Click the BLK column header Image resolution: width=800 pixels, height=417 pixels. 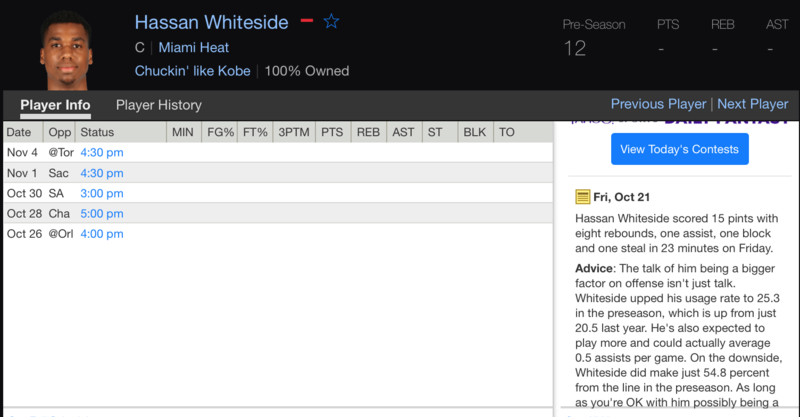click(475, 132)
